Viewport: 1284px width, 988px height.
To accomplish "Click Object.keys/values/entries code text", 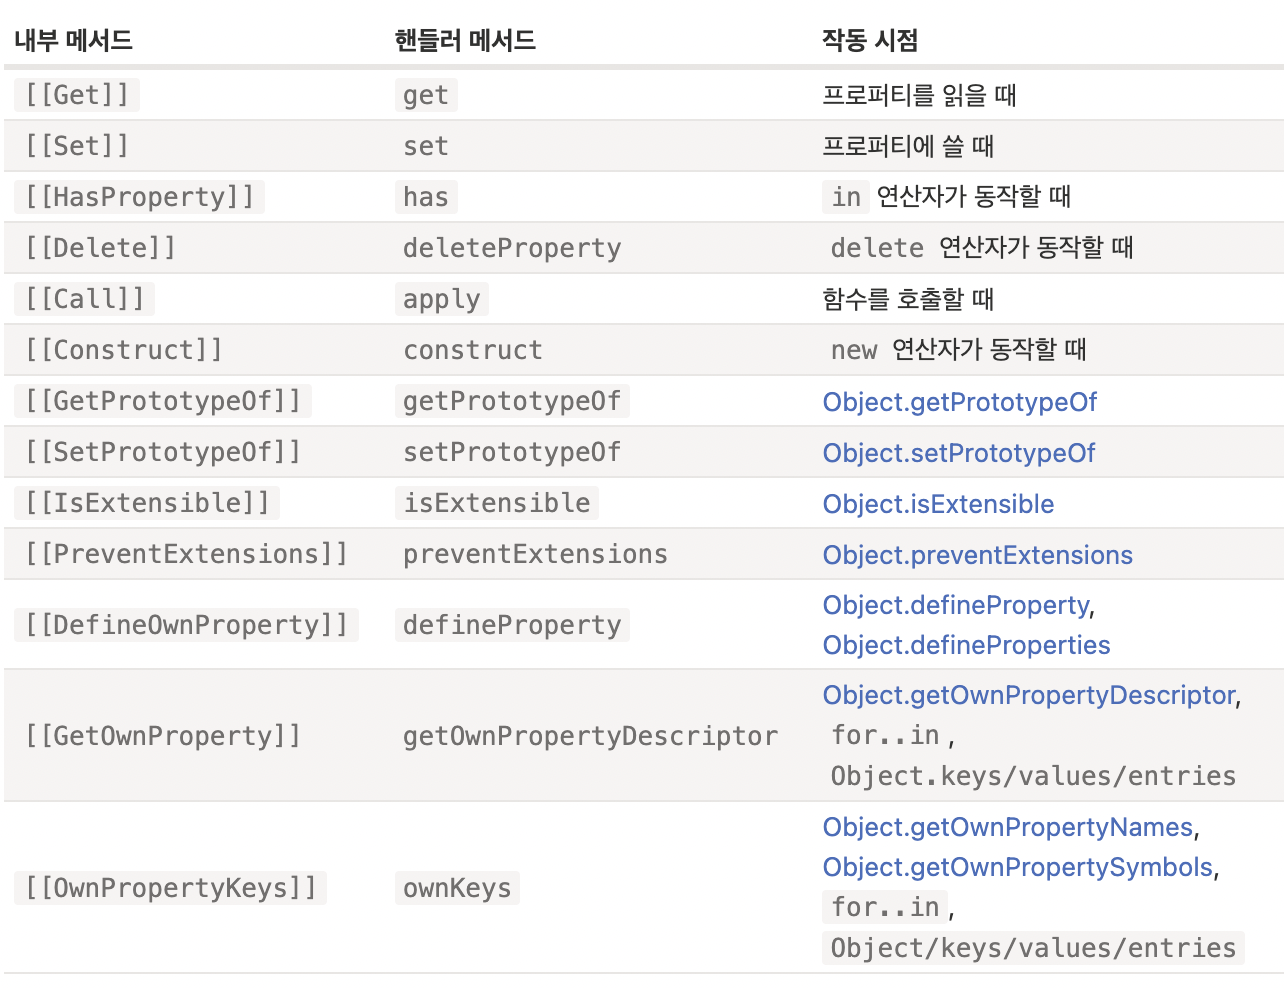I will (x=1033, y=776).
